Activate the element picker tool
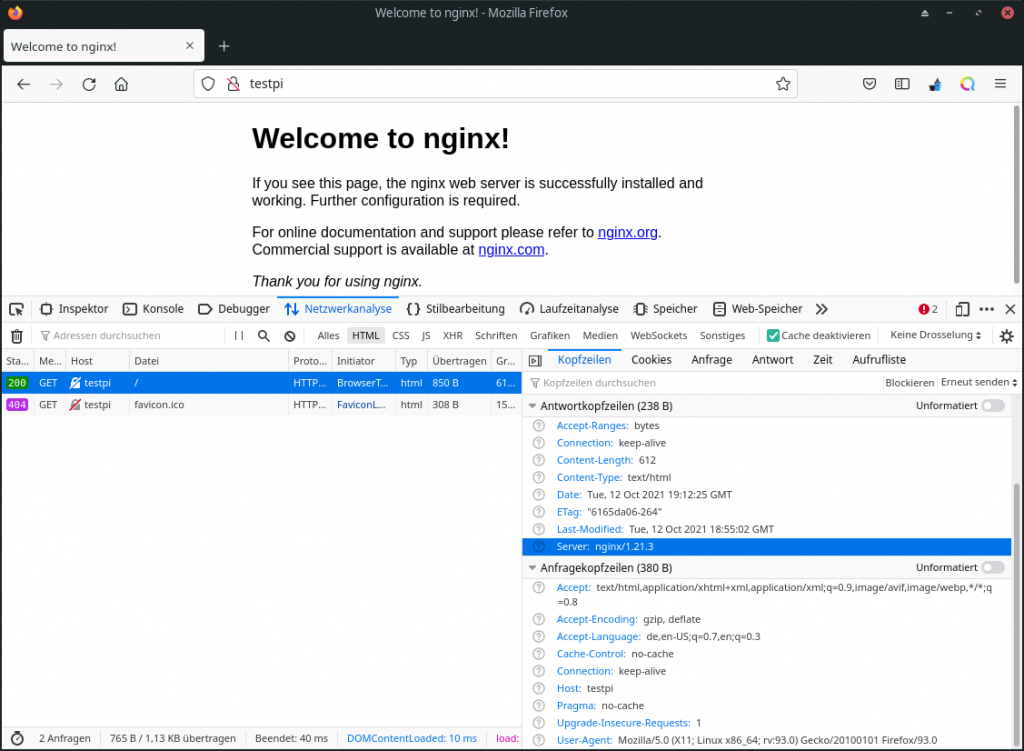This screenshot has height=751, width=1024. pos(16,309)
